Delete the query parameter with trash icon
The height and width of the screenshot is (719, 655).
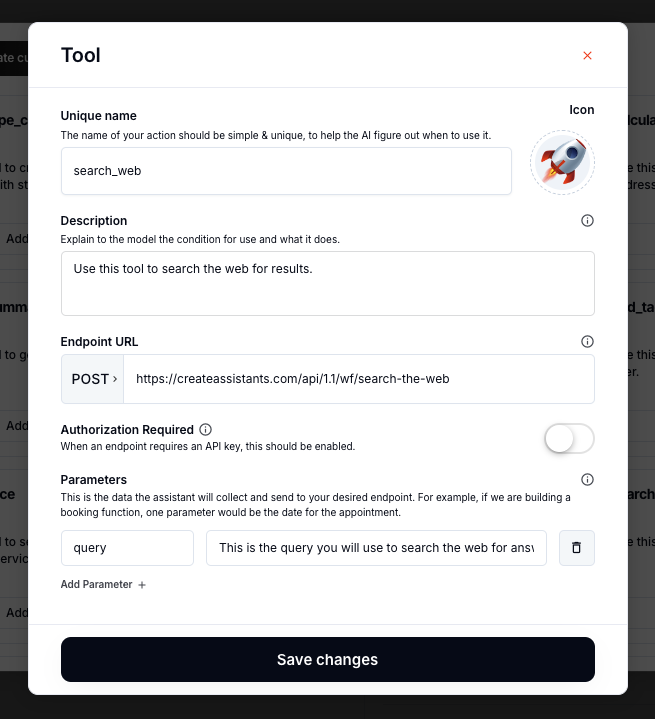point(576,548)
